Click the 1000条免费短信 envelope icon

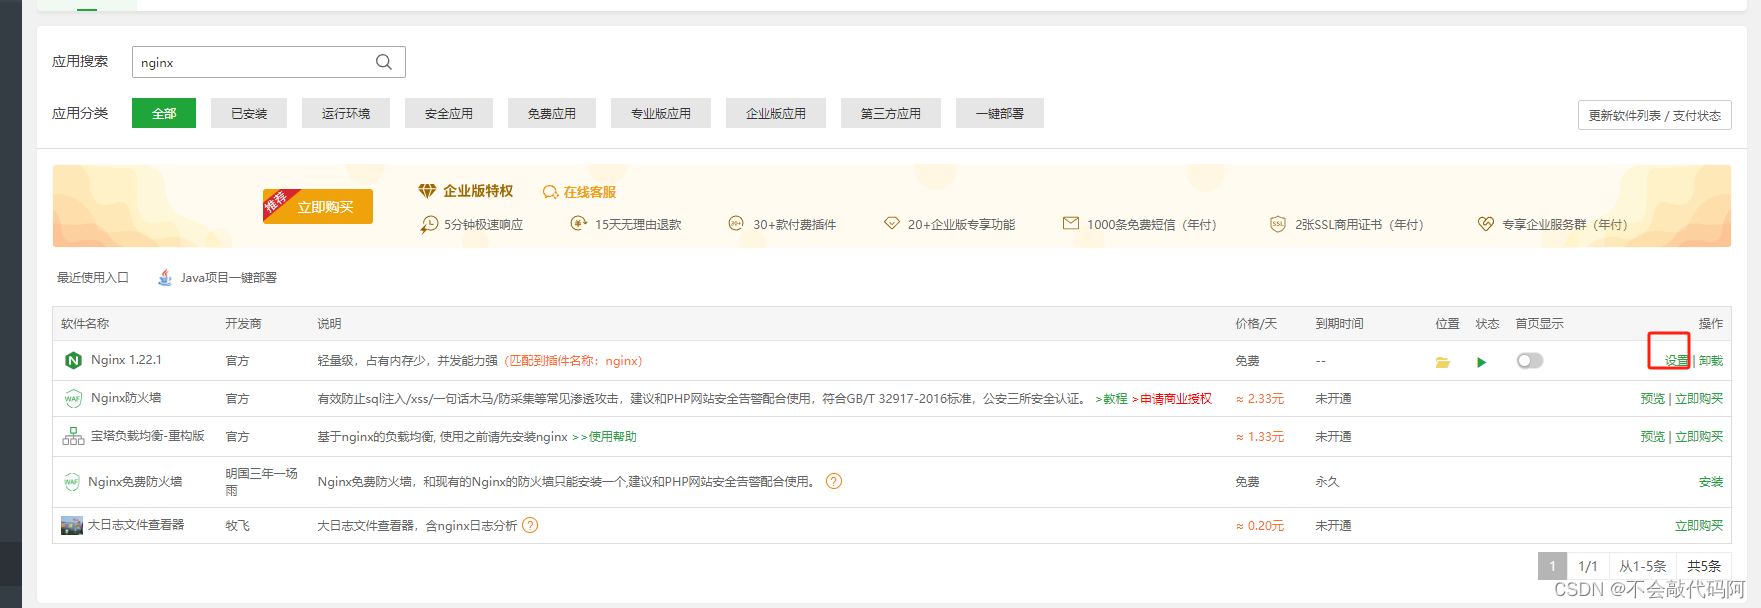(1071, 223)
